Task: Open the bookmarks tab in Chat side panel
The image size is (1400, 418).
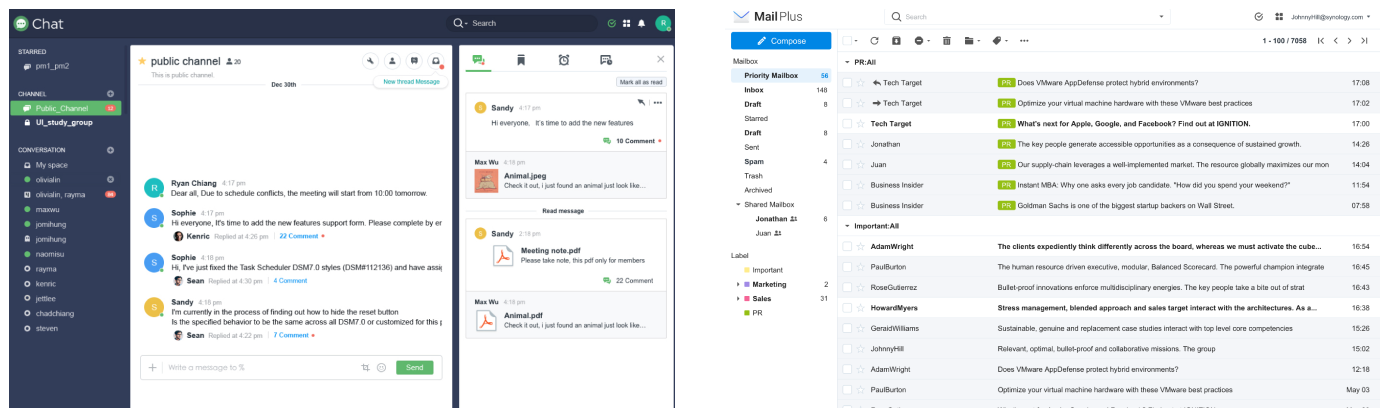Action: click(x=521, y=60)
